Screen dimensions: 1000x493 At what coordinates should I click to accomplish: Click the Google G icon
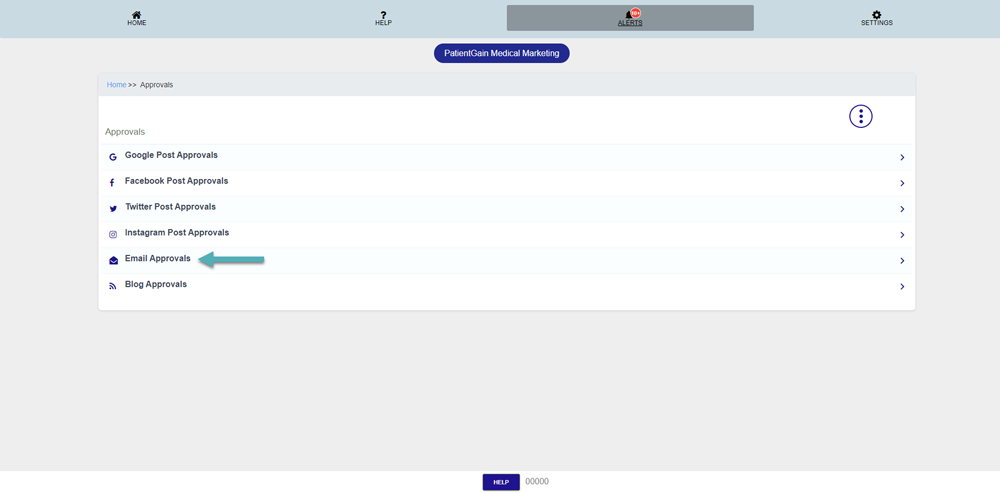tap(113, 157)
